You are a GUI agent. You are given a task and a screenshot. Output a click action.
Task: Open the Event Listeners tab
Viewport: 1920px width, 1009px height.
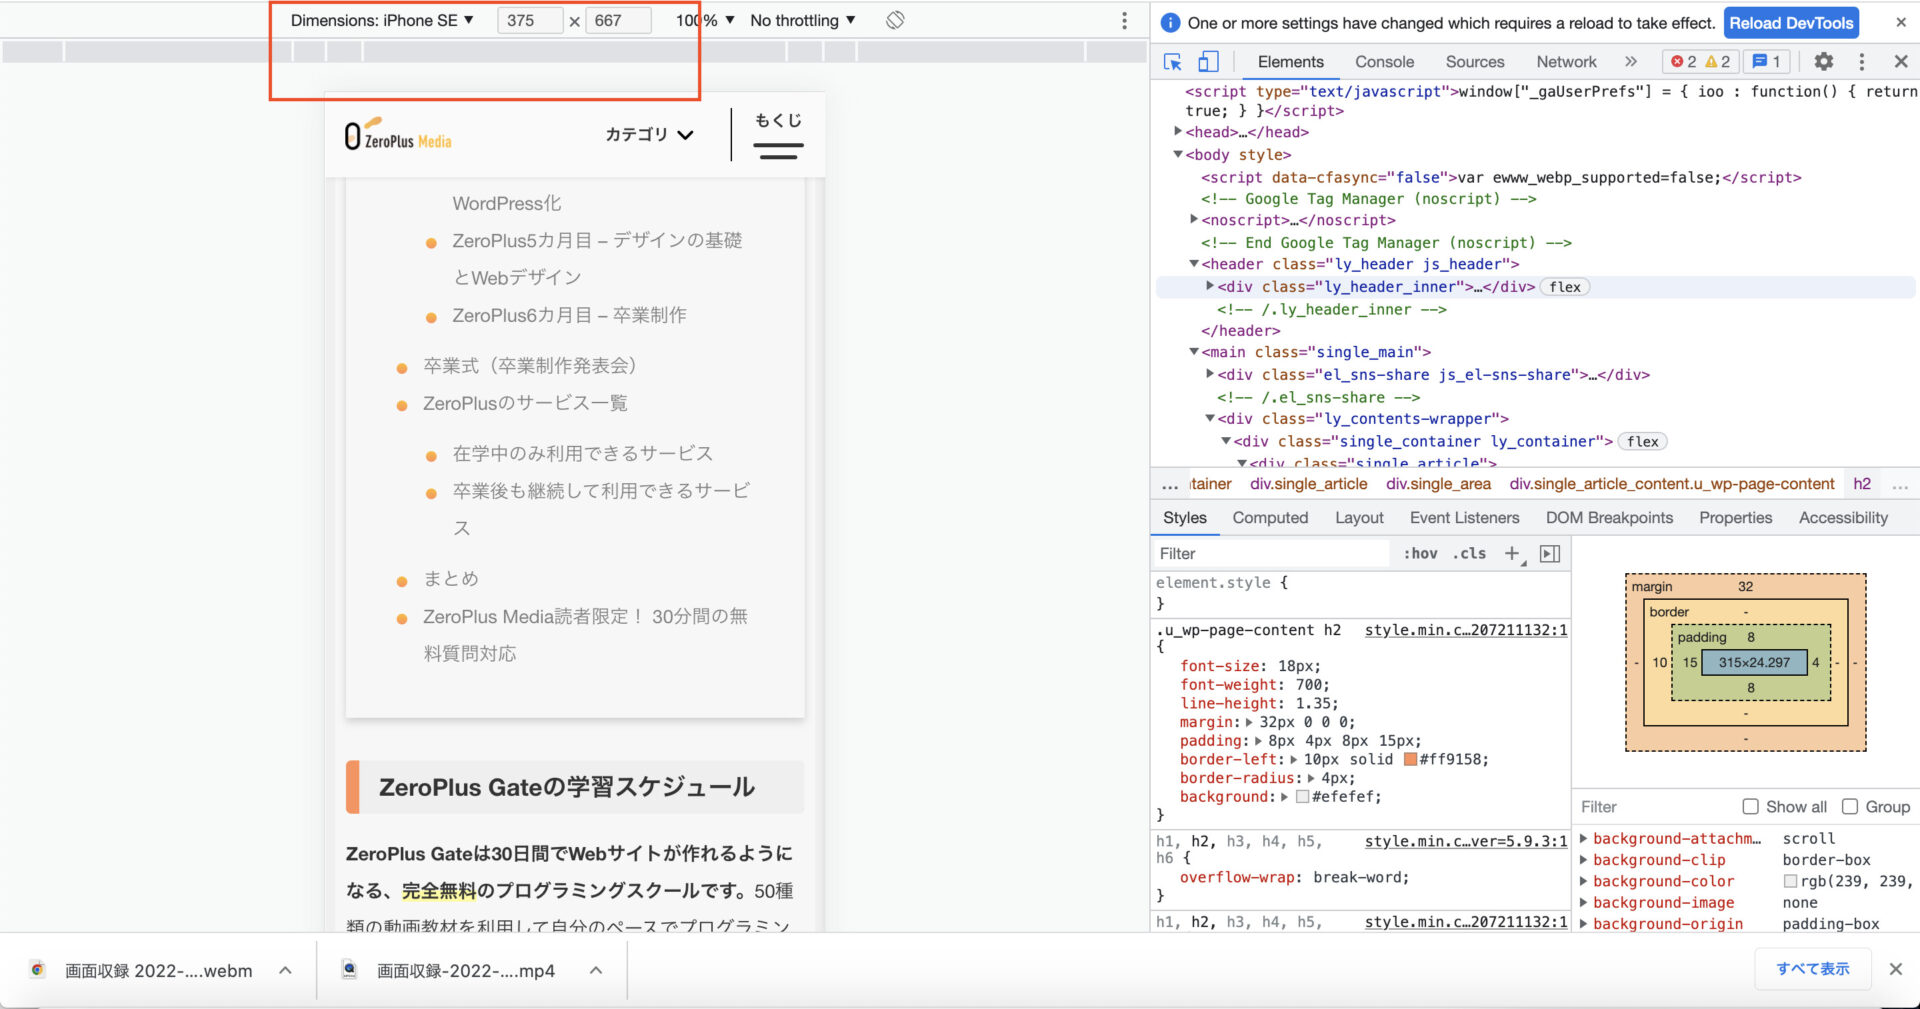click(1464, 518)
